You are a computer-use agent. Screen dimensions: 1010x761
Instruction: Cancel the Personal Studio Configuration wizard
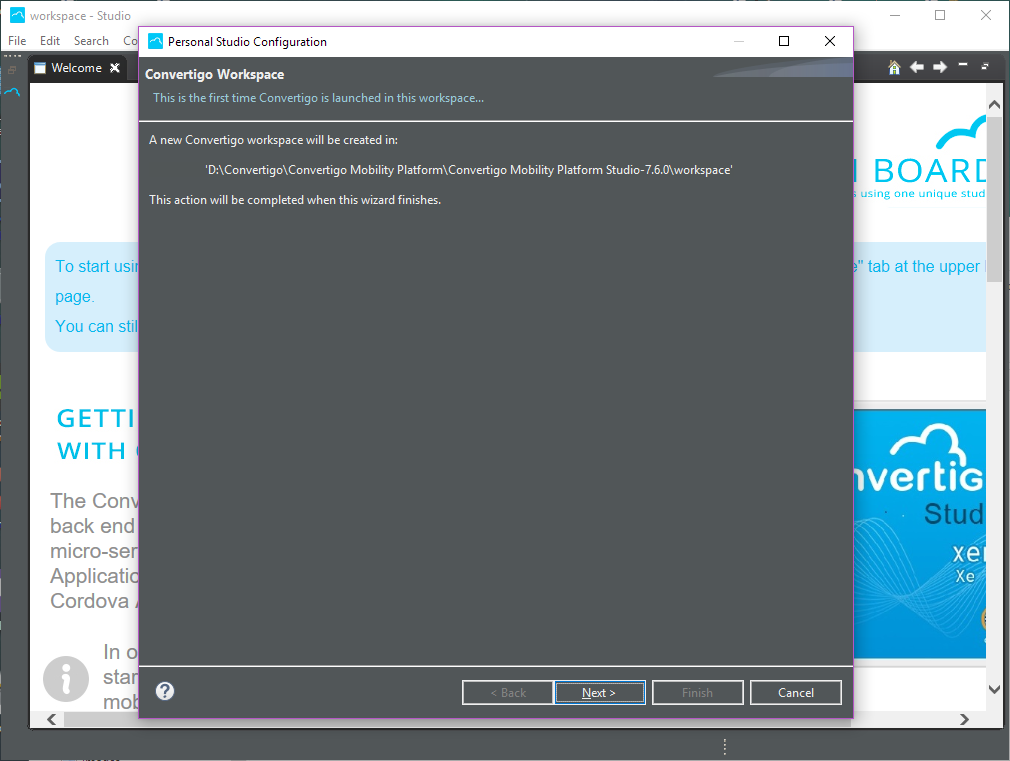pos(796,693)
